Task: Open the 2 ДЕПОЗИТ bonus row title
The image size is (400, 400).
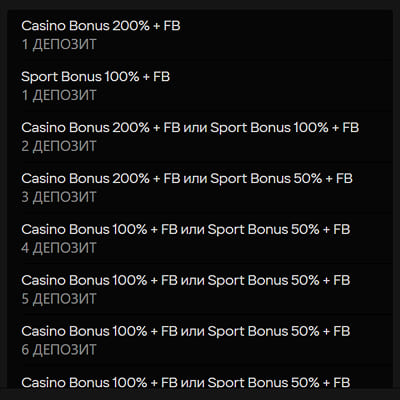Action: 190,128
